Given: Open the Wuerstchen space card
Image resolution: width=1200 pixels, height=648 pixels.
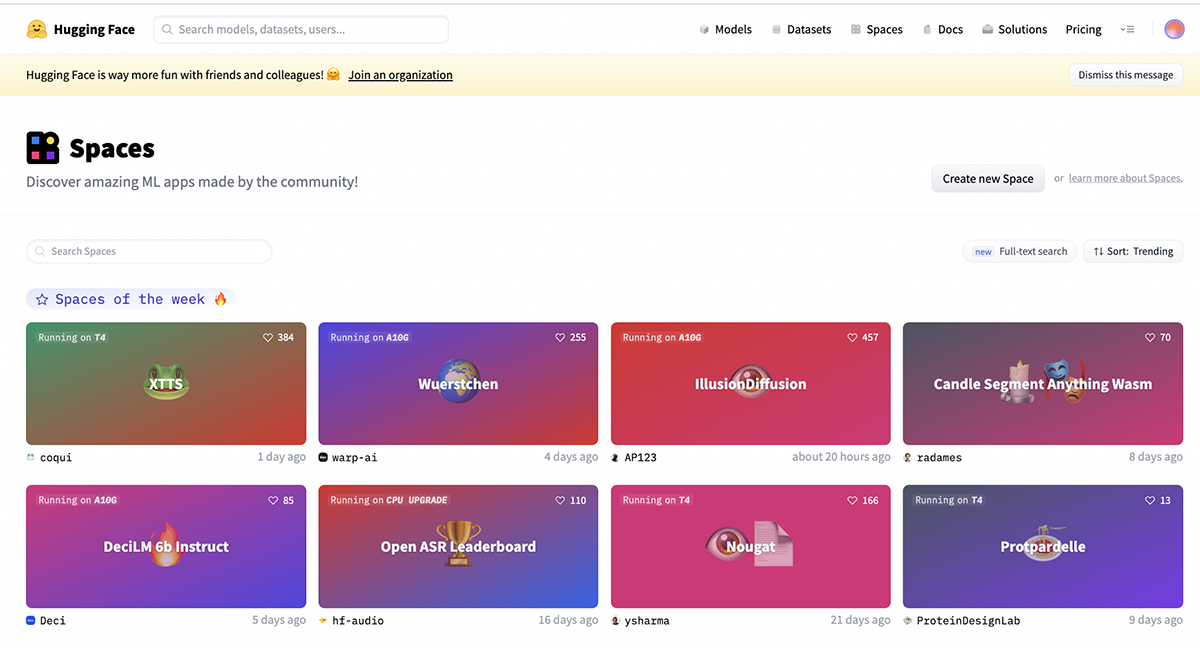Looking at the screenshot, I should [458, 383].
